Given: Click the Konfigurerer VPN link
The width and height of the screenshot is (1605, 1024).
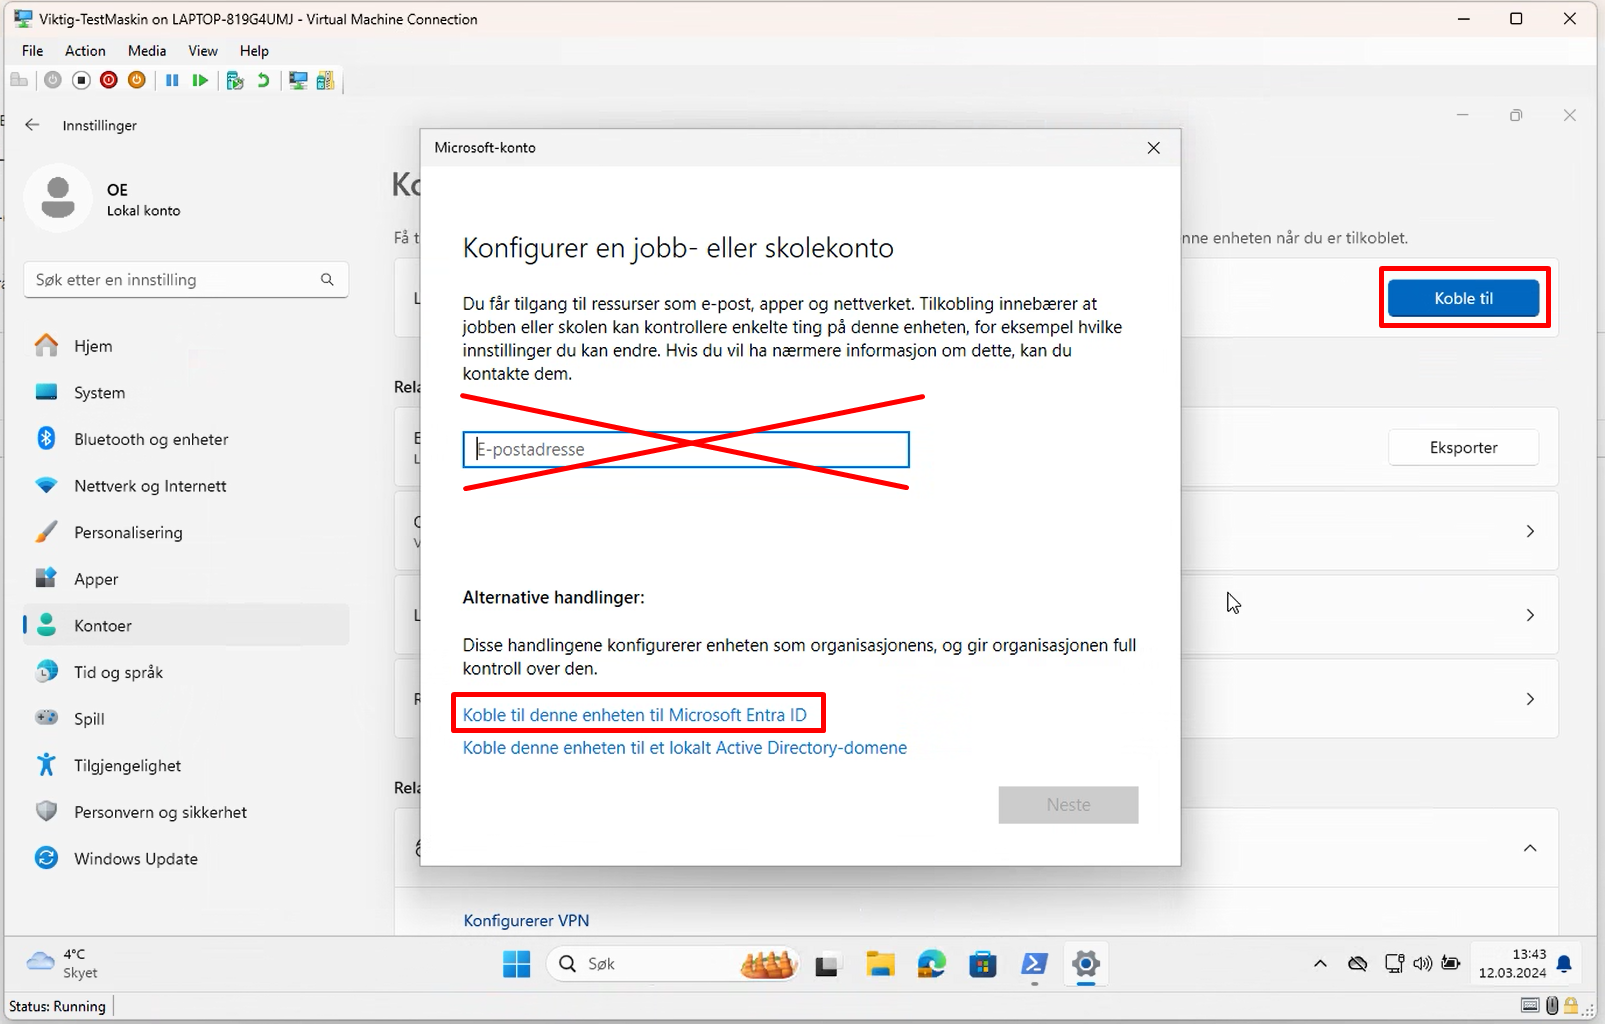Looking at the screenshot, I should tap(526, 921).
